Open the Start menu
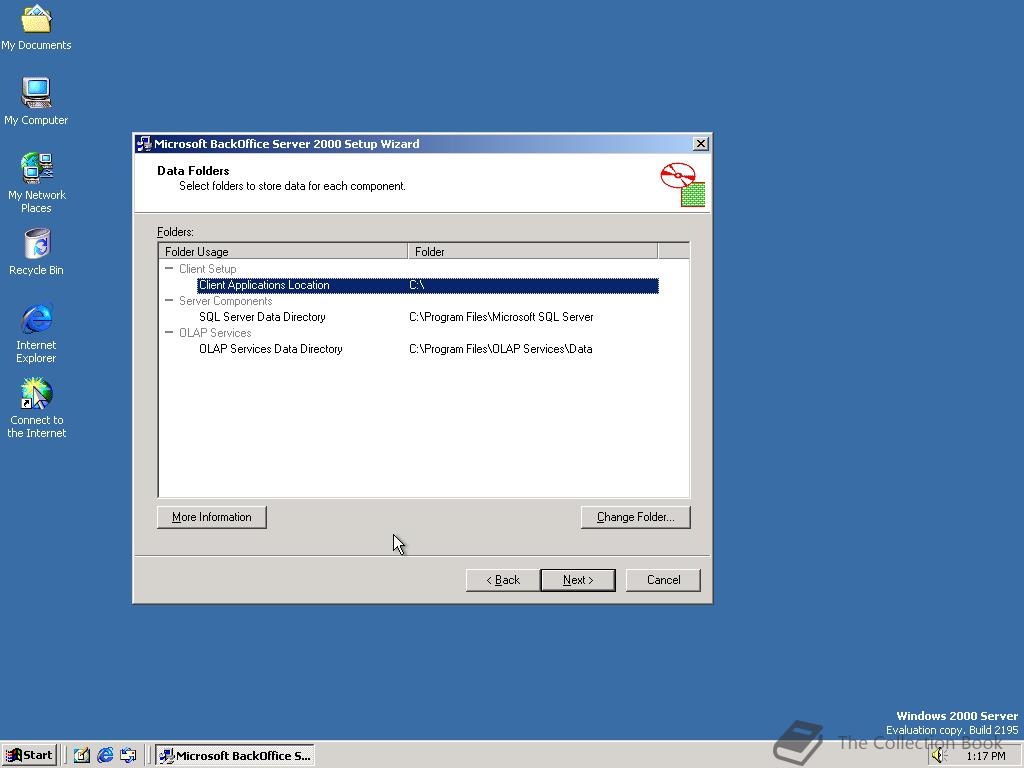Image resolution: width=1024 pixels, height=768 pixels. point(29,755)
